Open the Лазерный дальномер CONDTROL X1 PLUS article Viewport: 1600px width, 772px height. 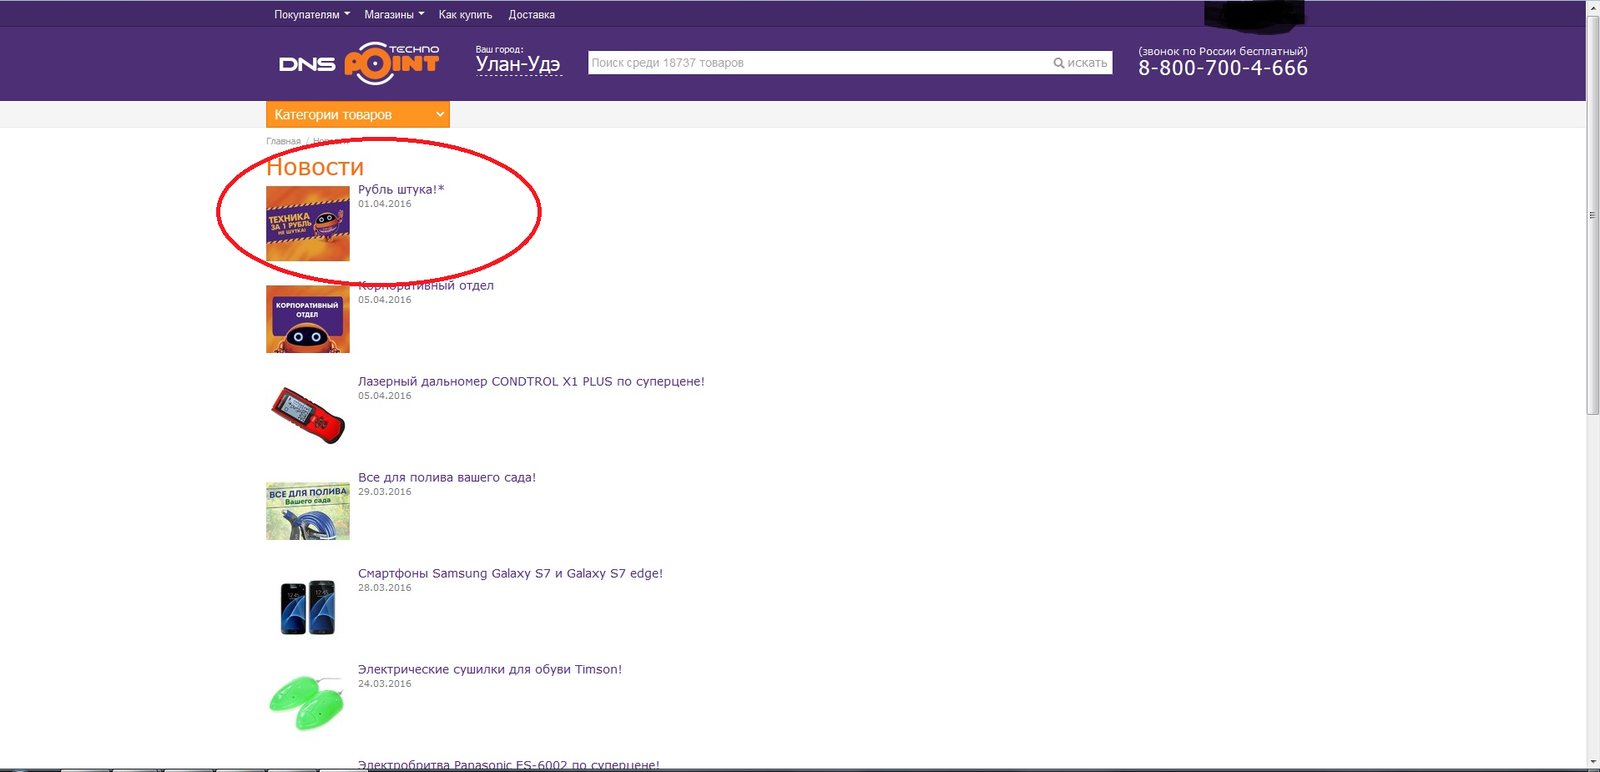[531, 381]
